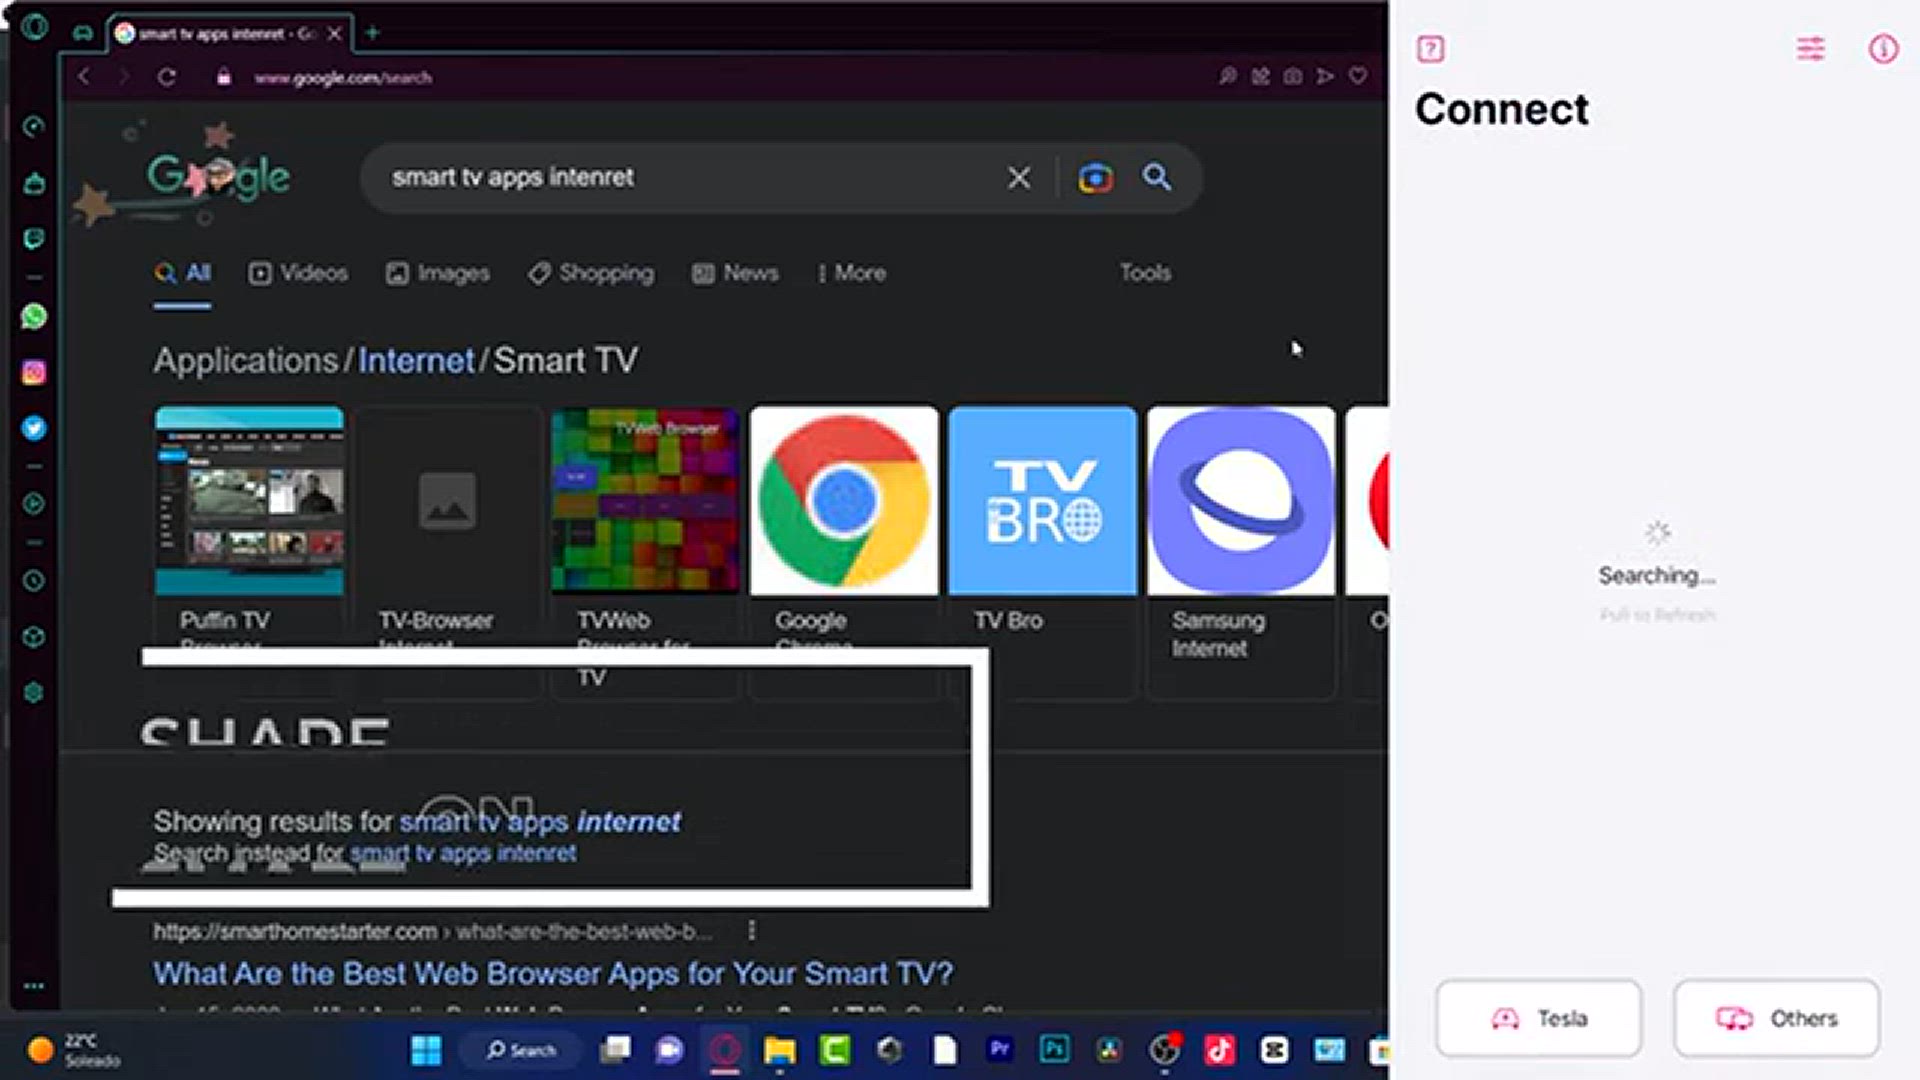
Task: Reload the Google search page
Action: pos(166,77)
